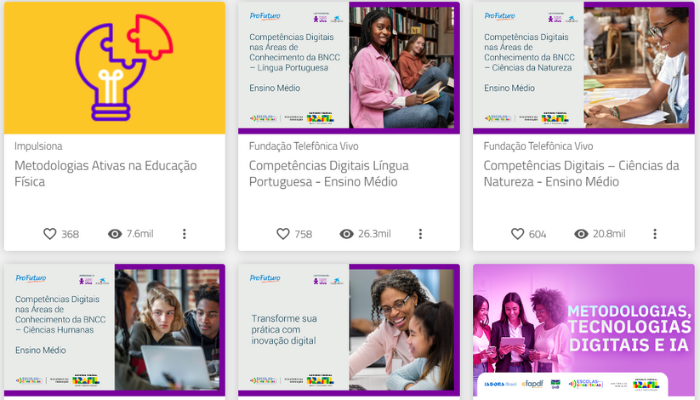Open the Transforme sua prática thumbnail

[349, 330]
